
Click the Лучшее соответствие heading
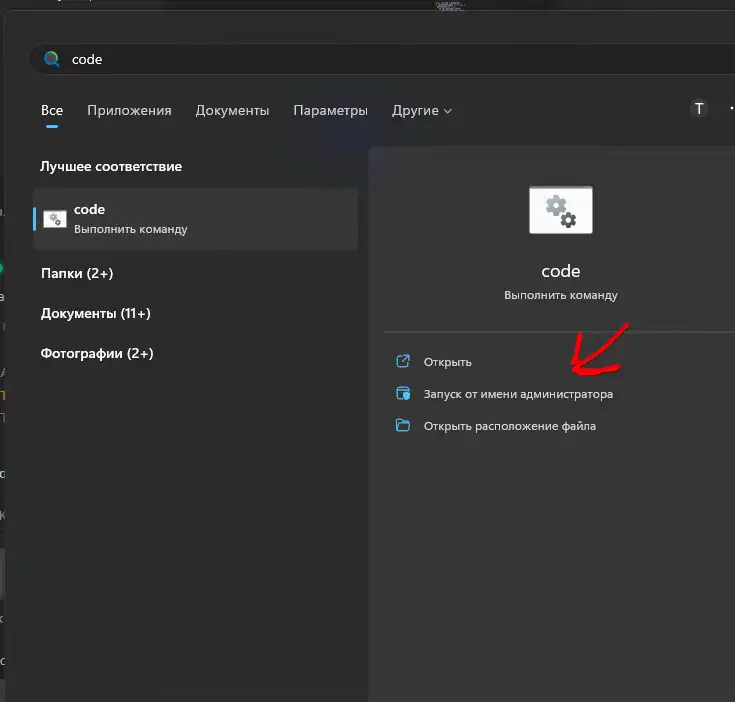click(111, 167)
